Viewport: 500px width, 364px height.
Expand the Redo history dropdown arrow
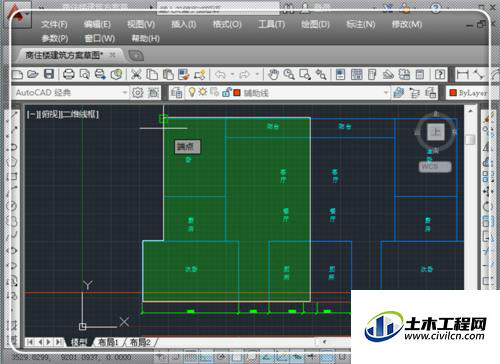click(257, 74)
